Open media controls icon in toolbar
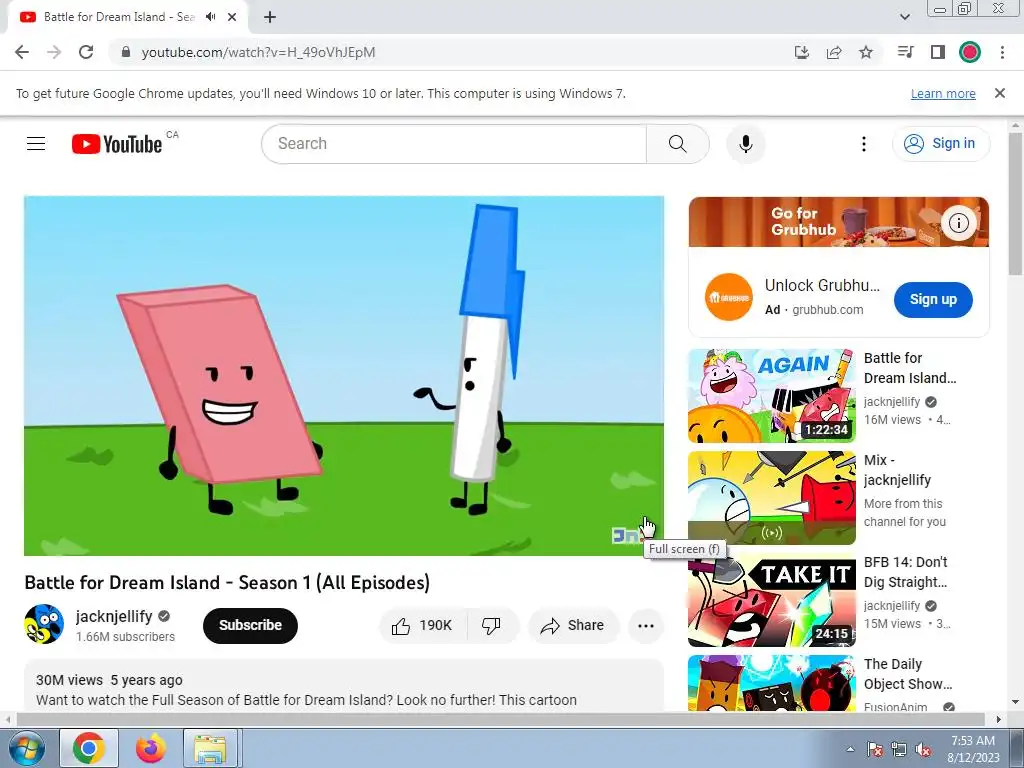Screen dimensions: 1024x768 tap(906, 52)
